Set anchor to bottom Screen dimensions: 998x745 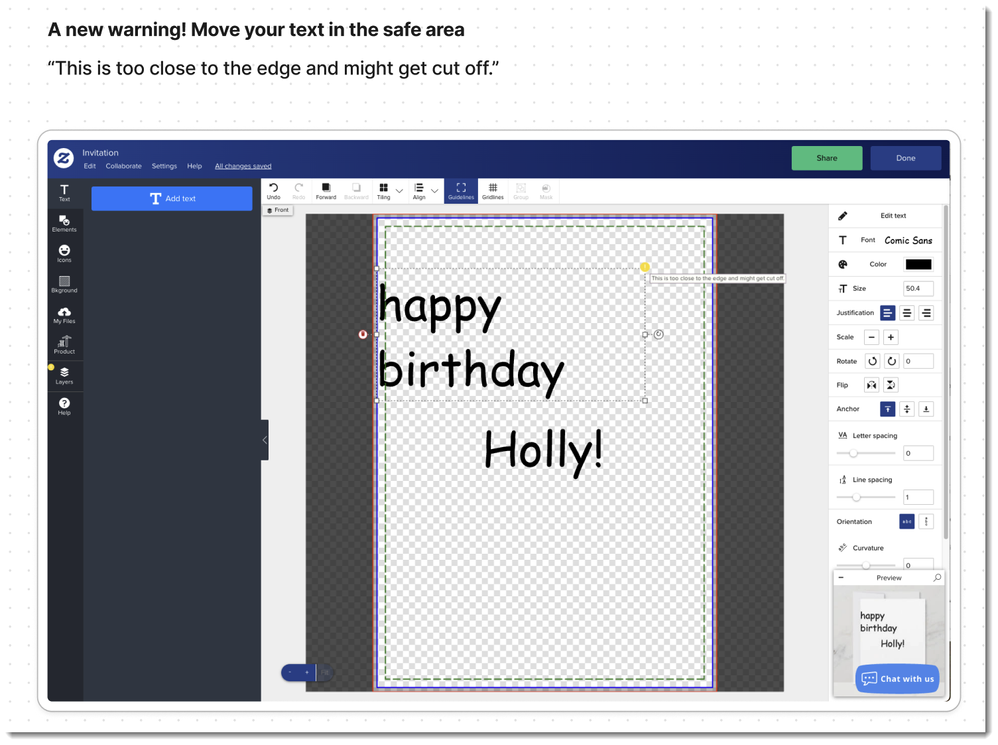(x=926, y=409)
